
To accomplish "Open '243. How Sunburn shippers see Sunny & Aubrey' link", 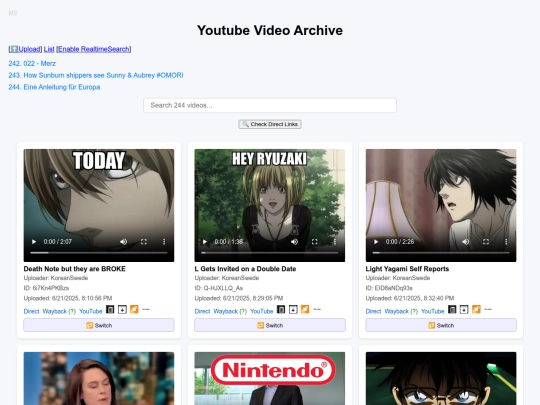I will [x=96, y=75].
